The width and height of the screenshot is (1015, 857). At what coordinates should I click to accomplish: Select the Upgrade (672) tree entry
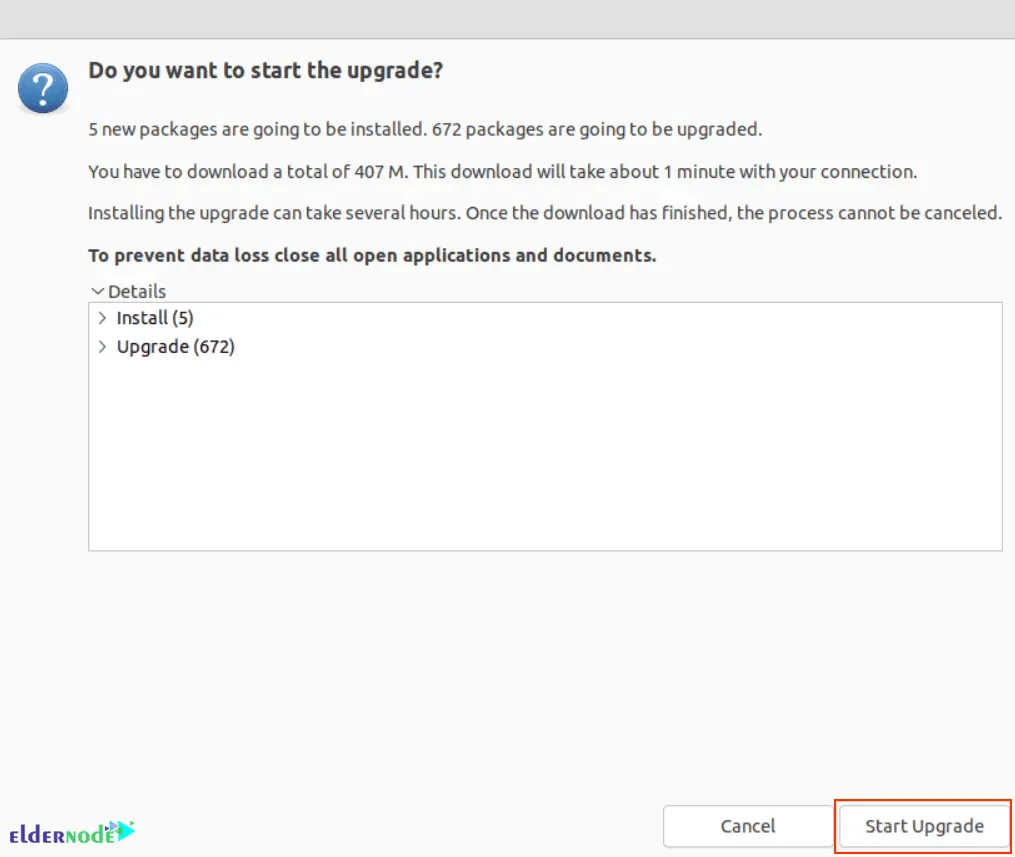[176, 346]
